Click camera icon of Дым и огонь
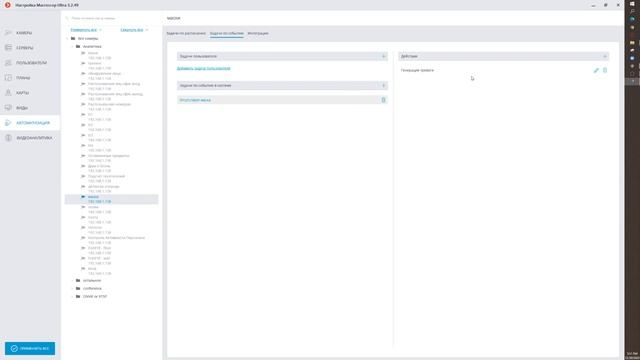The height and width of the screenshot is (360, 640). (x=83, y=166)
